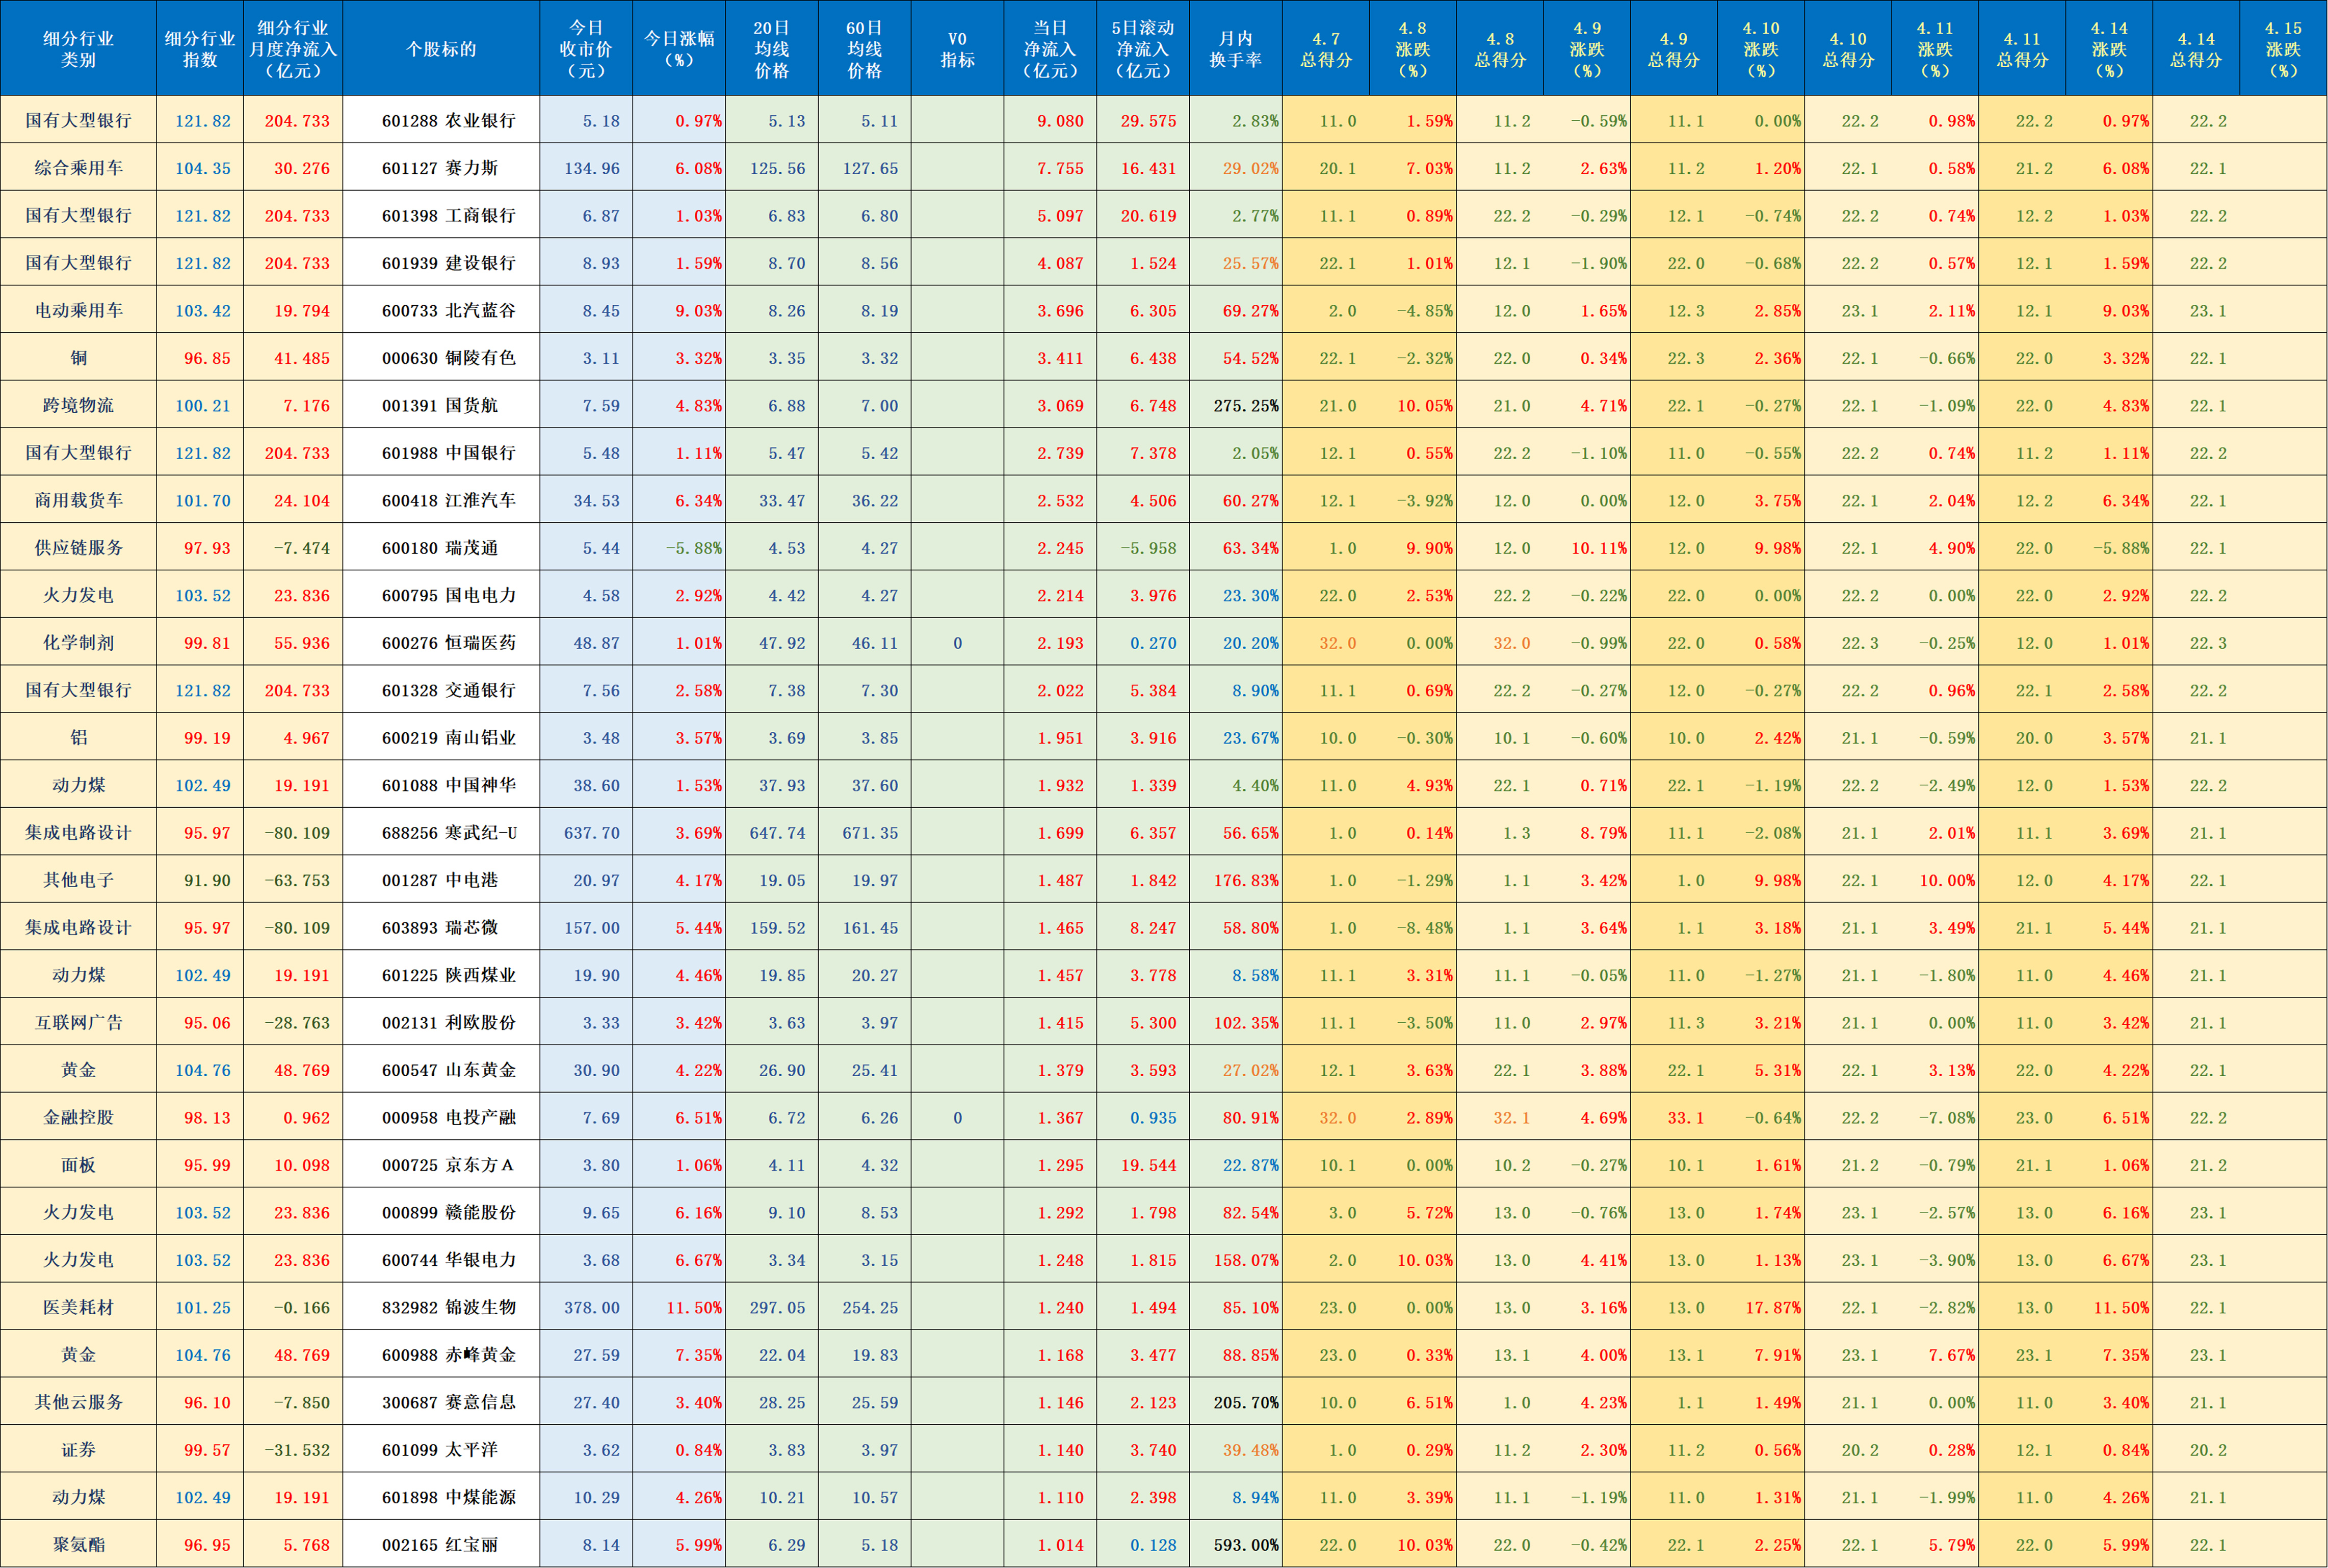This screenshot has height=1568, width=2328.
Task: Select the 275.25% turnover rate value
Action: tap(1246, 406)
